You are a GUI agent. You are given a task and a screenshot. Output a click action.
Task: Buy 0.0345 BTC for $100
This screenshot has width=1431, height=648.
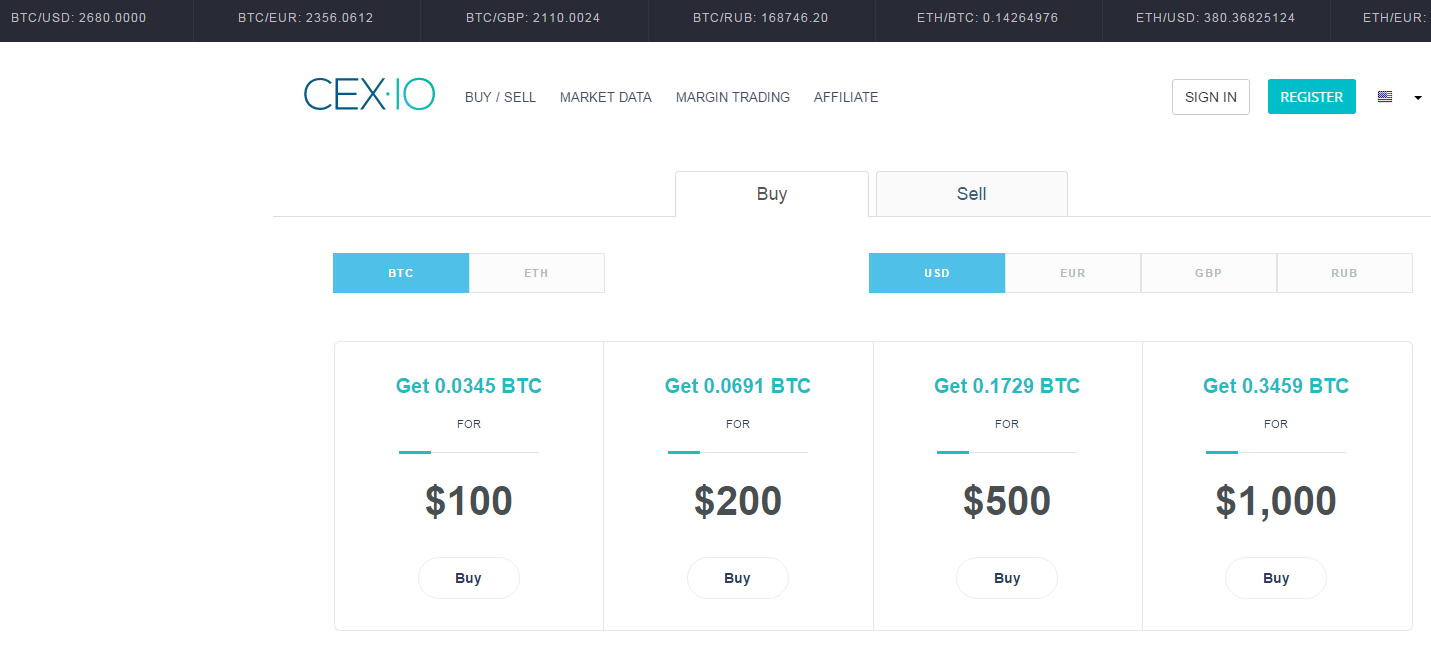(x=468, y=577)
